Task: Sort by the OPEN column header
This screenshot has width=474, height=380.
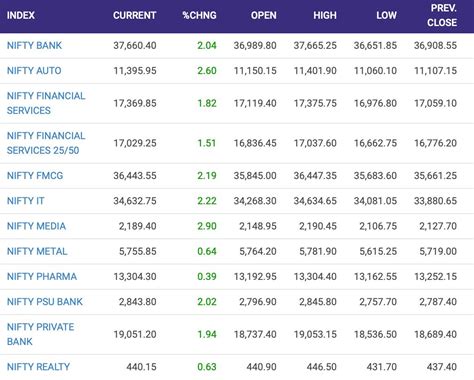Action: [x=264, y=15]
